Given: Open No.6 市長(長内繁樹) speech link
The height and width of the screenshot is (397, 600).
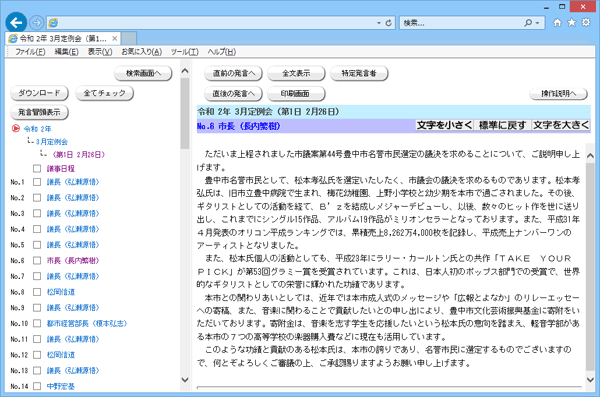Looking at the screenshot, I should (x=73, y=261).
